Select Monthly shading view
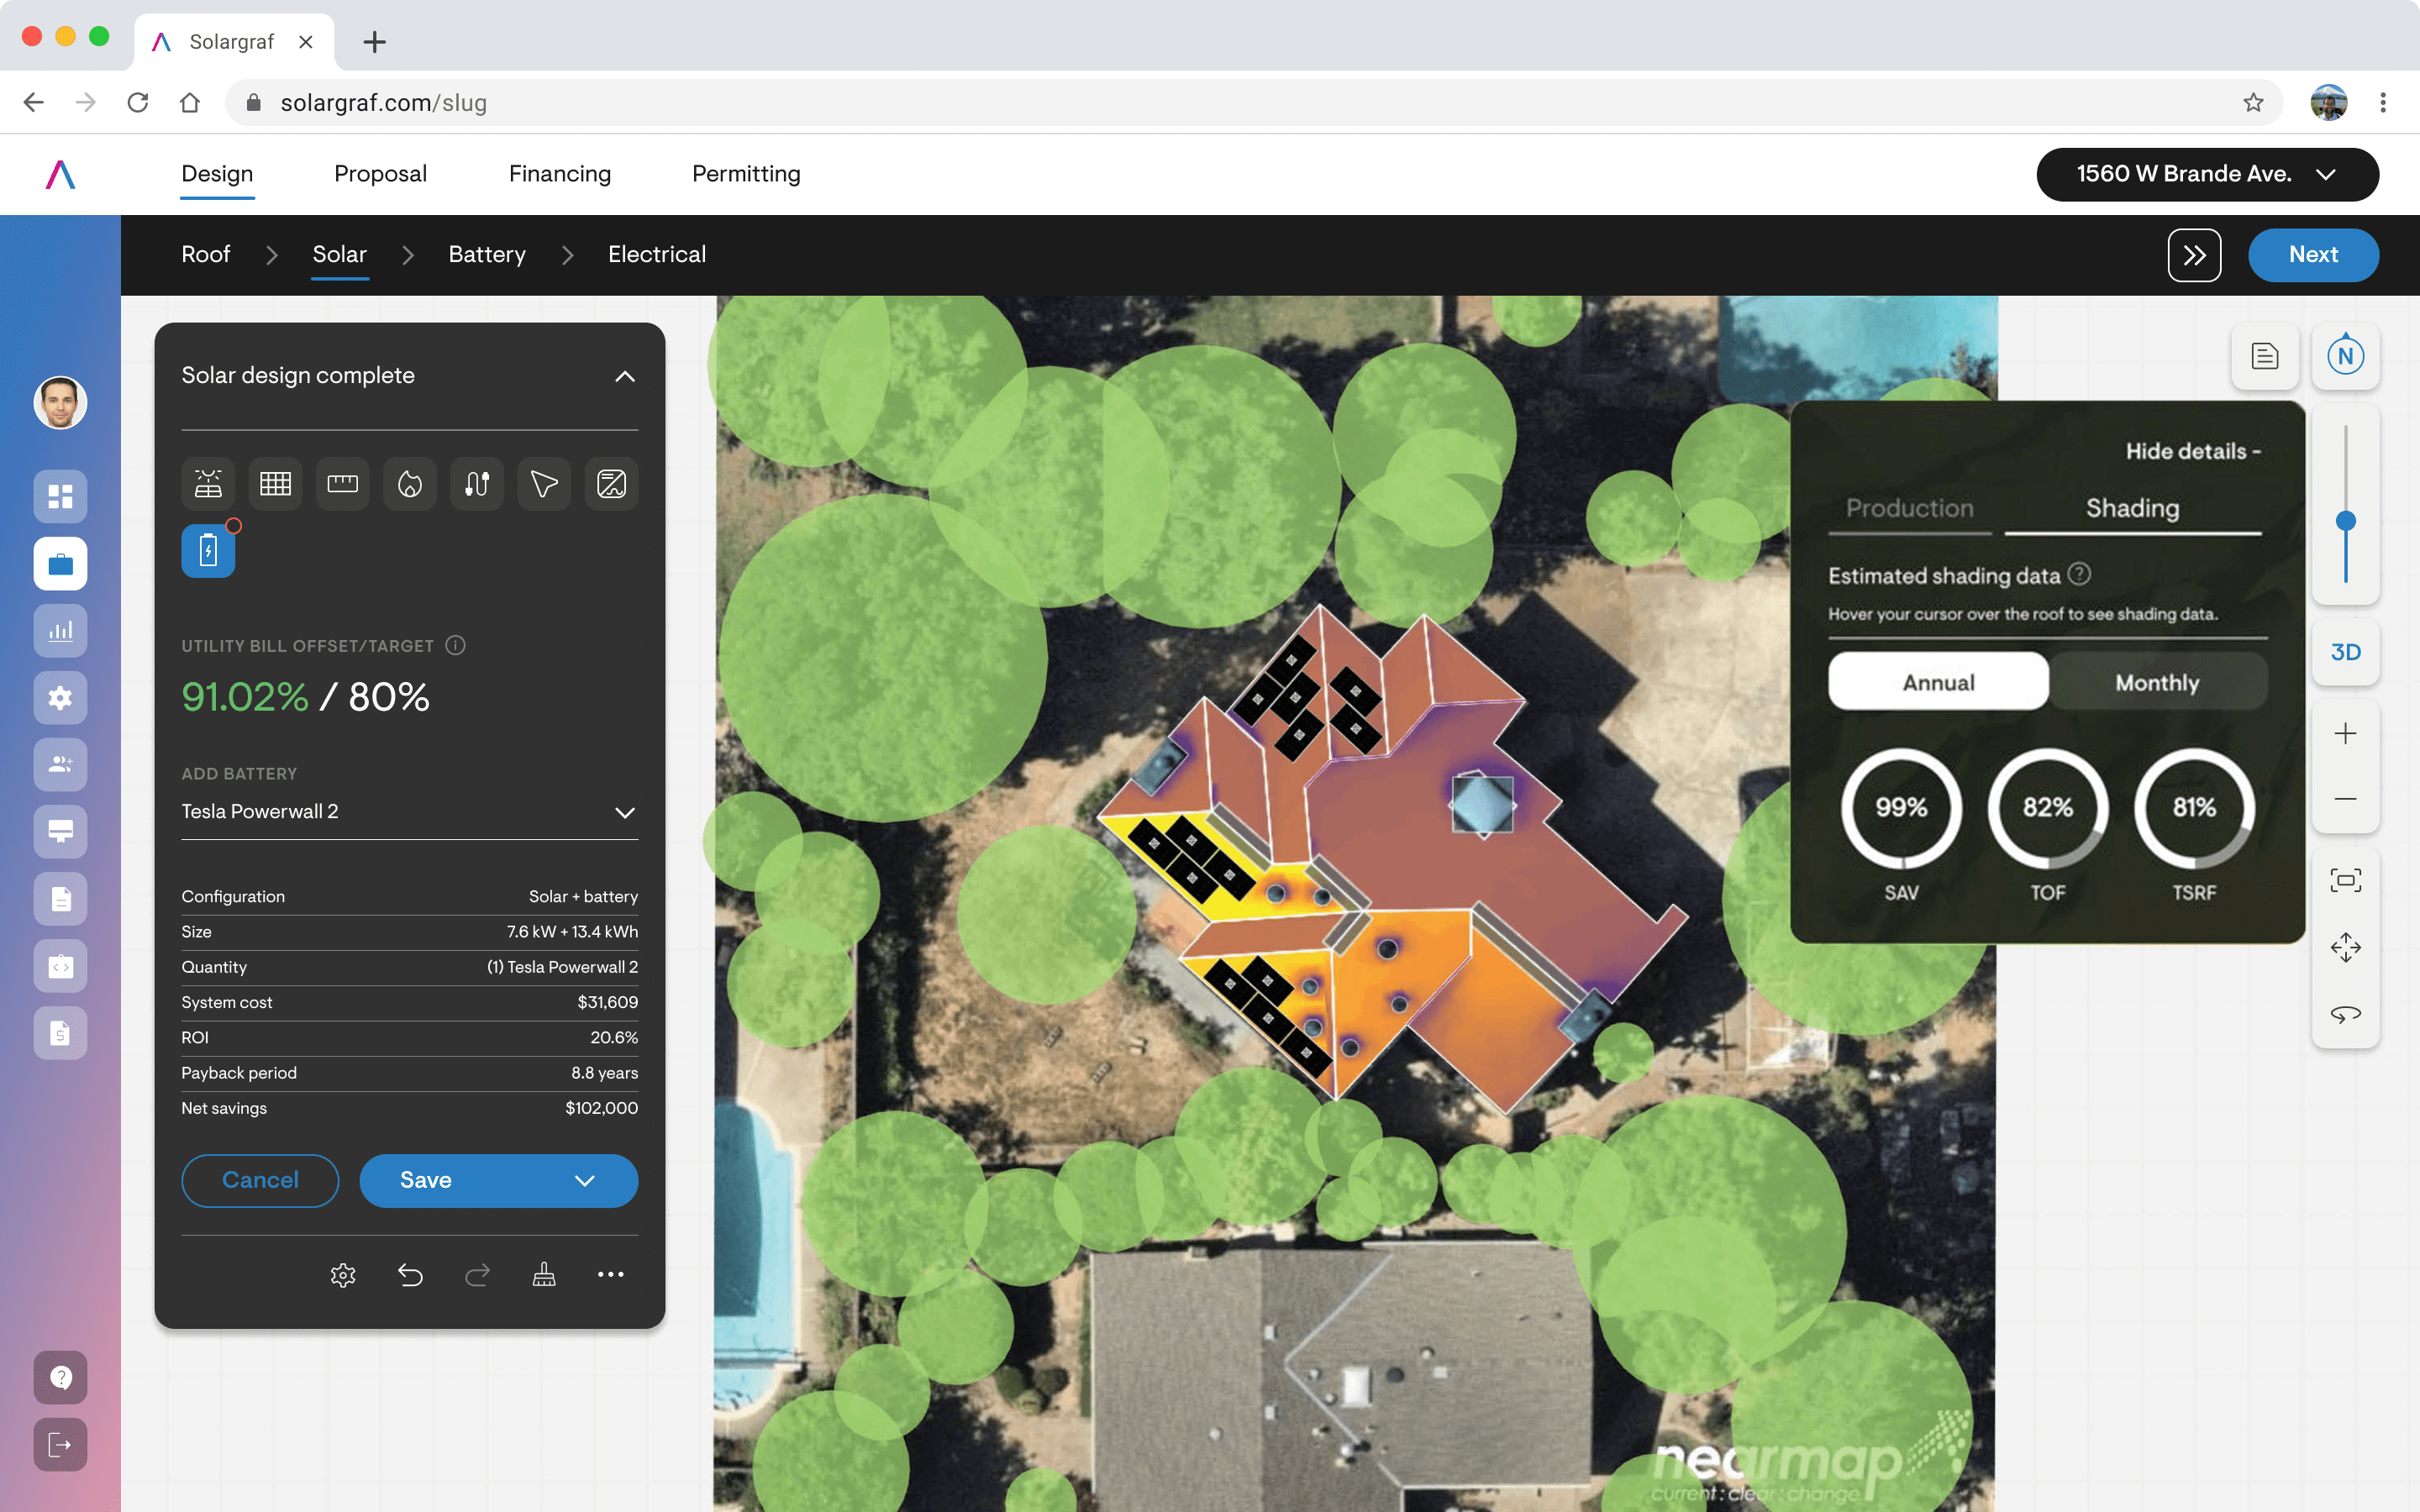The width and height of the screenshot is (2420, 1512). point(2157,682)
